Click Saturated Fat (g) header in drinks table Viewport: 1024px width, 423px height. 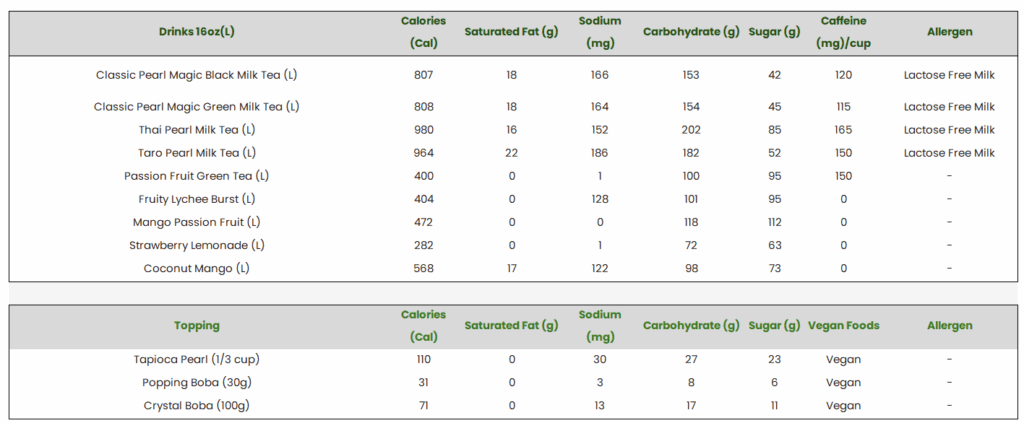tap(511, 32)
